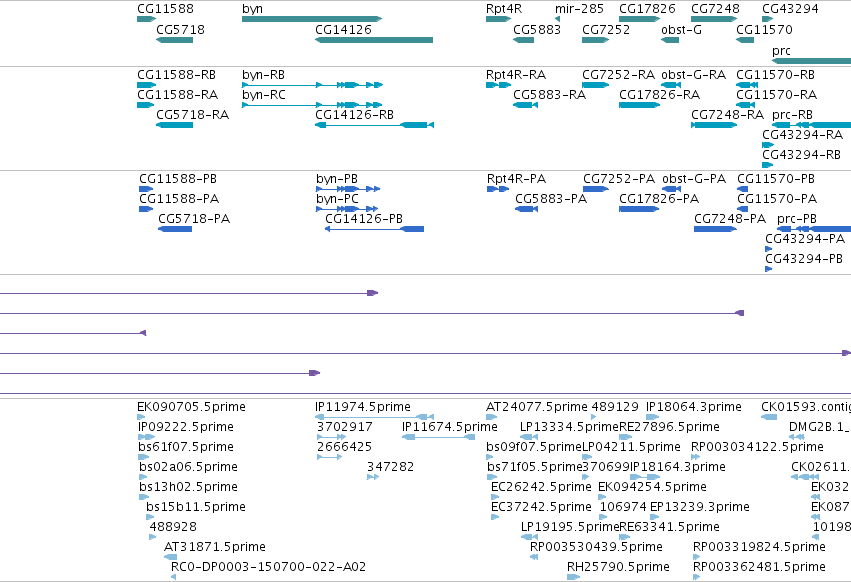Select EST RH25790.5prime
The image size is (851, 582).
point(618,567)
